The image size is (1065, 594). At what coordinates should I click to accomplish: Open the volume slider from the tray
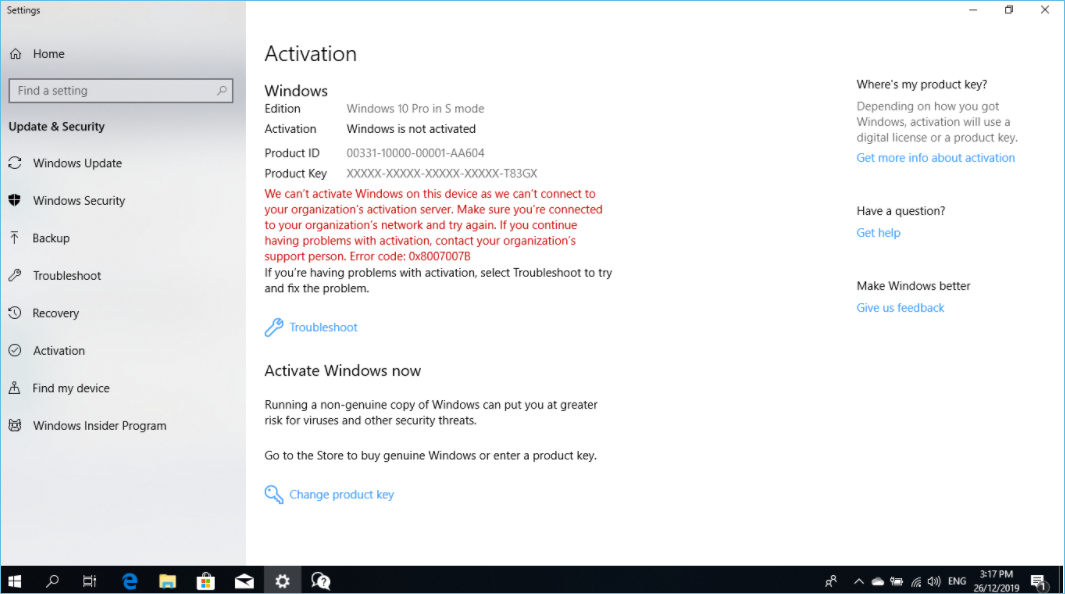click(933, 580)
